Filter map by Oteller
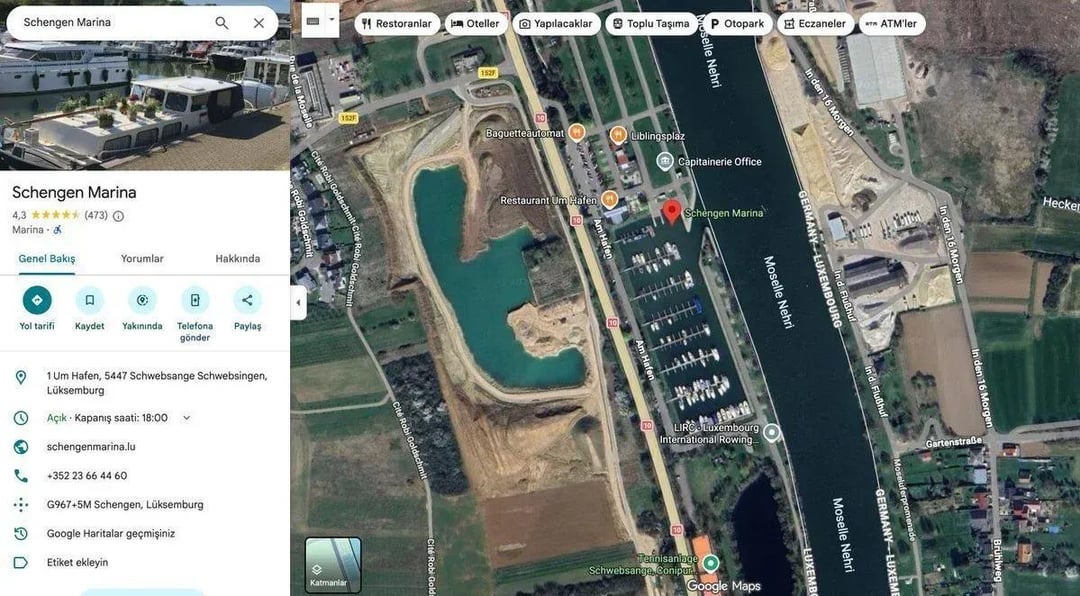1080x596 pixels. (x=475, y=24)
